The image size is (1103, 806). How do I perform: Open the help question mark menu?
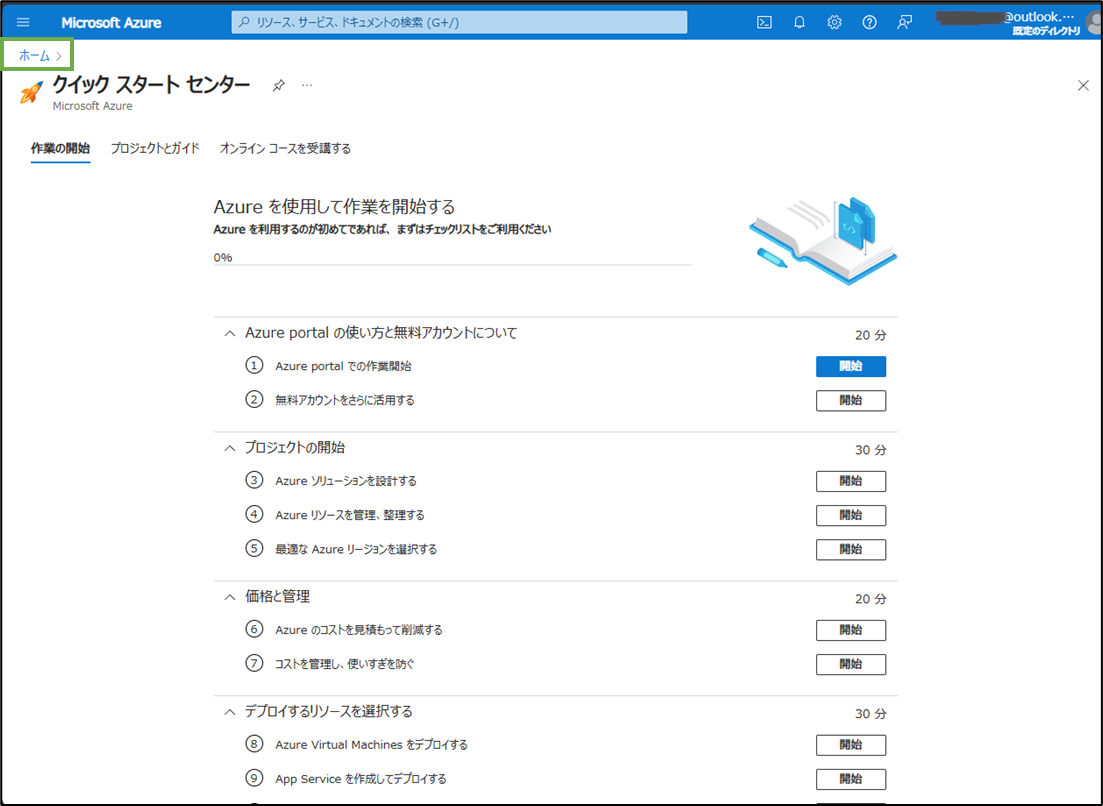click(x=869, y=23)
